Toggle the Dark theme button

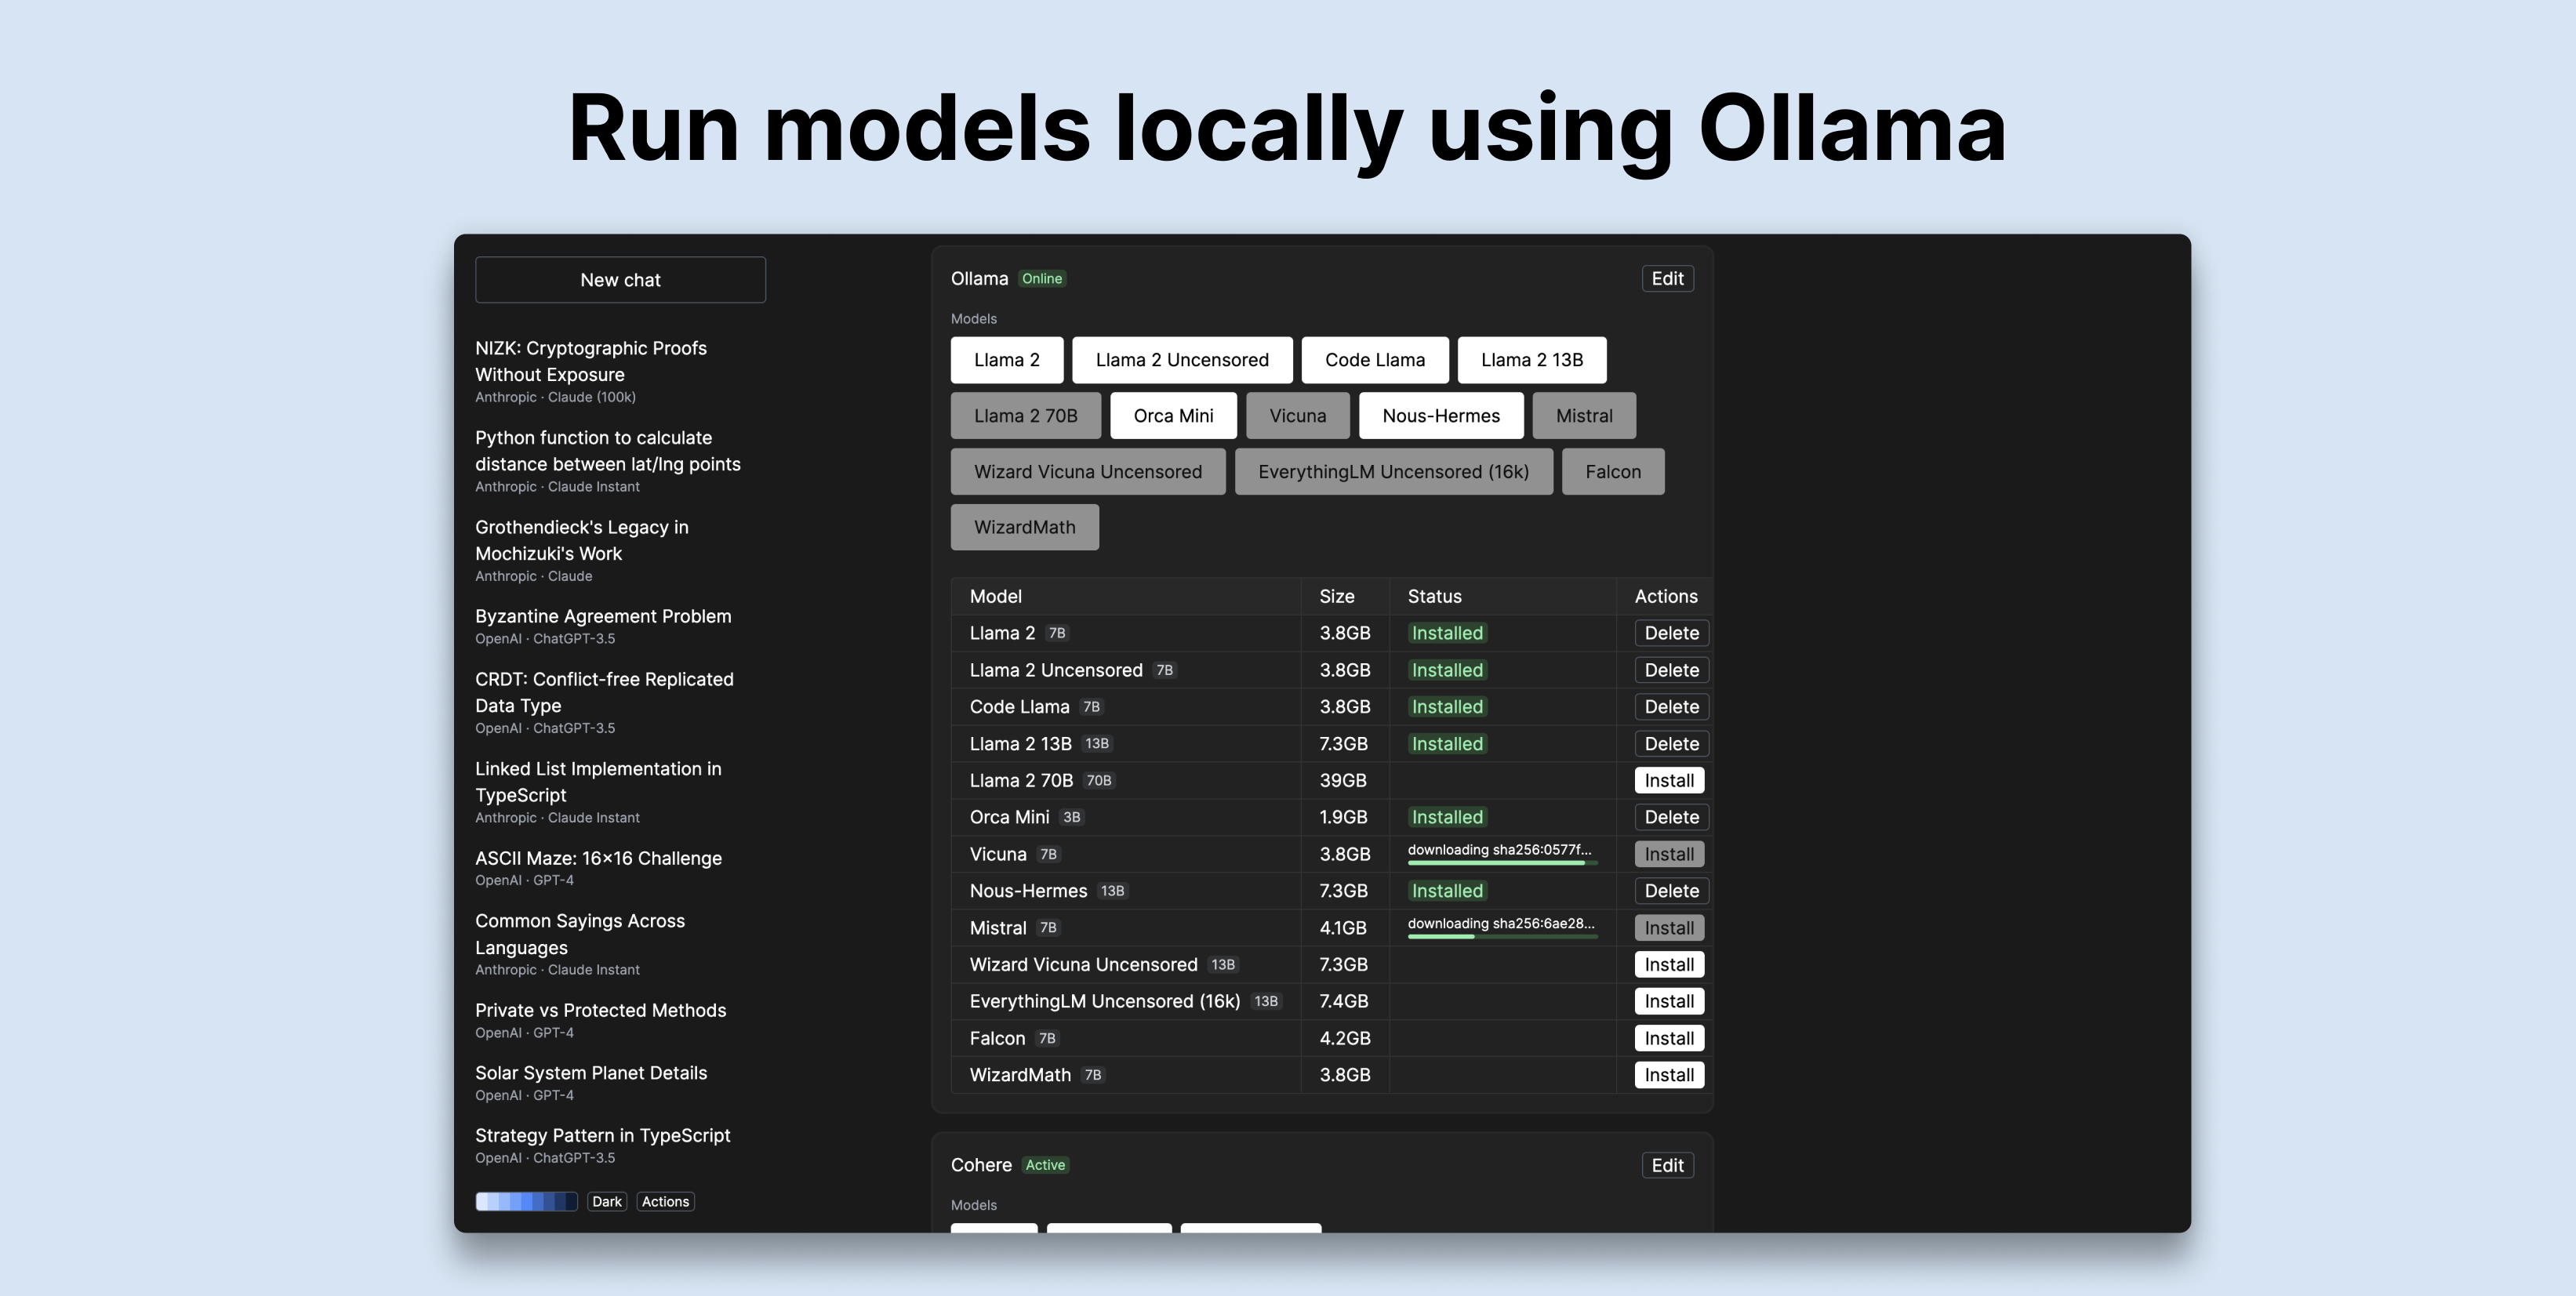coord(606,1202)
